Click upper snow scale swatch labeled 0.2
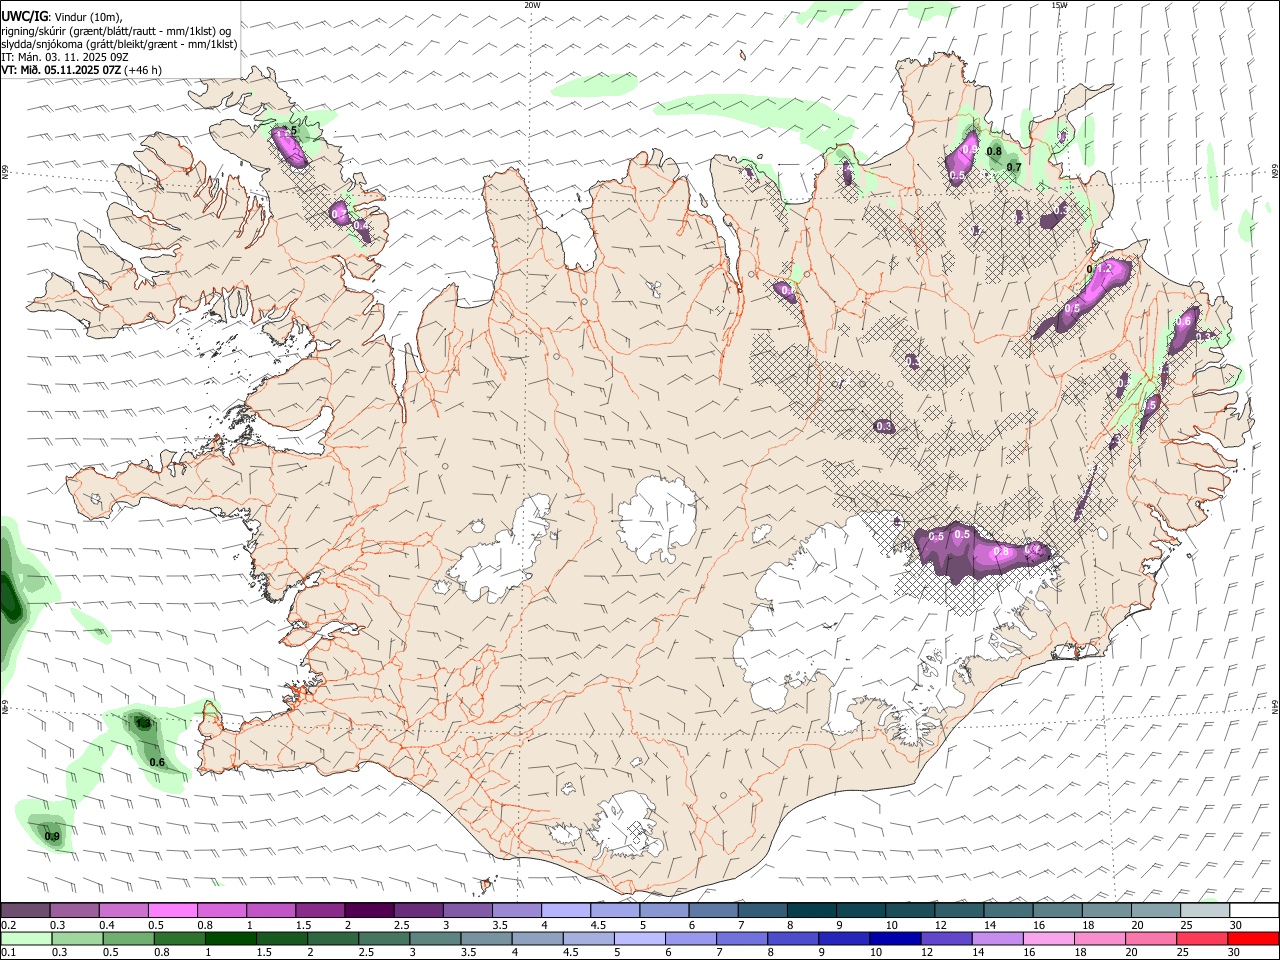This screenshot has width=1280, height=960. point(25,910)
